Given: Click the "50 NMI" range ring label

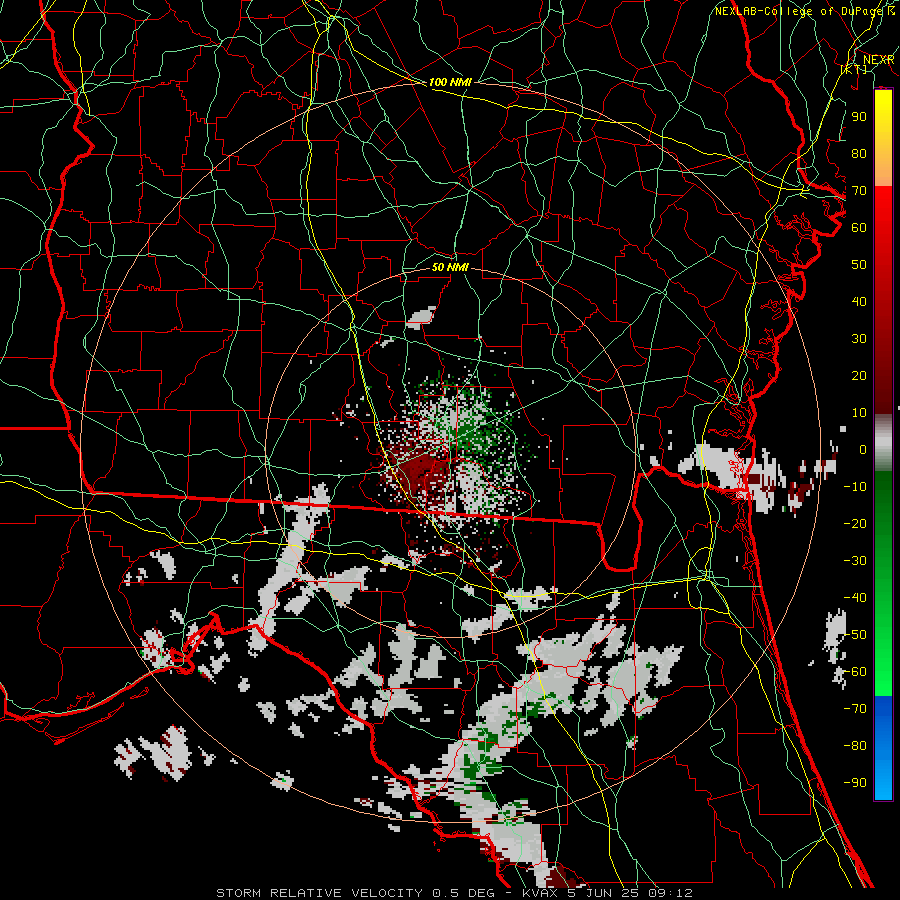Looking at the screenshot, I should pyautogui.click(x=450, y=267).
